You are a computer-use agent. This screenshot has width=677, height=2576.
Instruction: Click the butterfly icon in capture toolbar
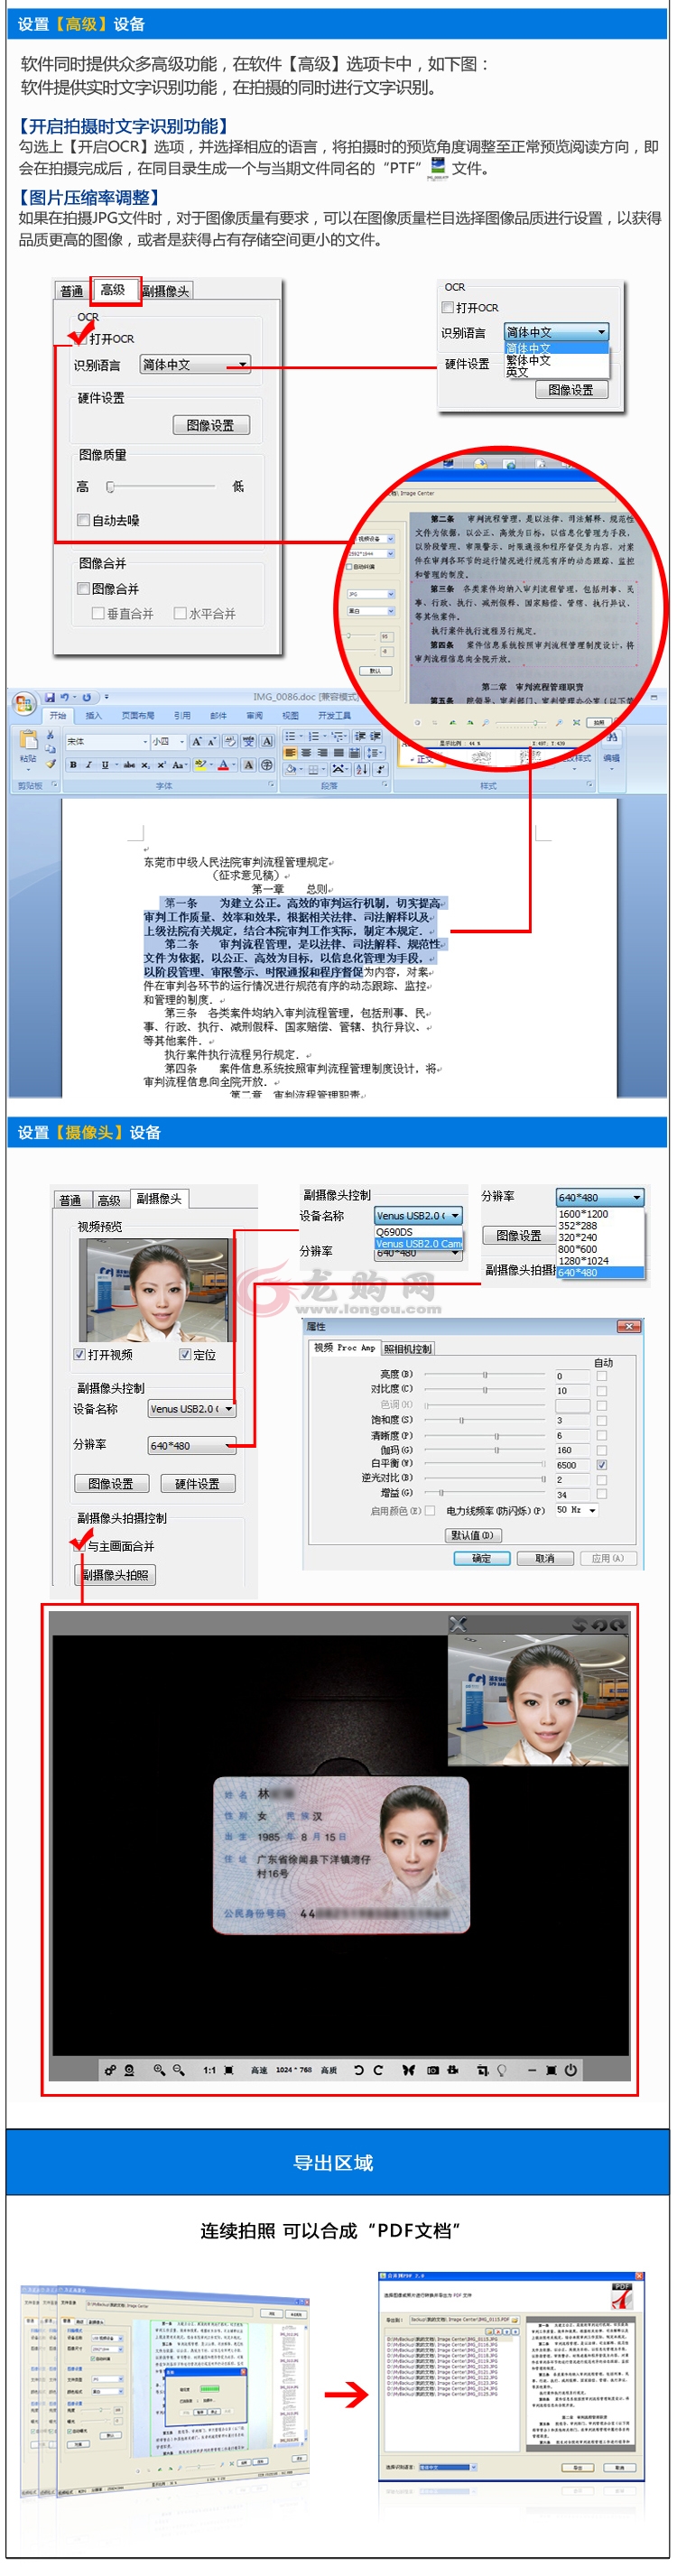click(408, 2070)
